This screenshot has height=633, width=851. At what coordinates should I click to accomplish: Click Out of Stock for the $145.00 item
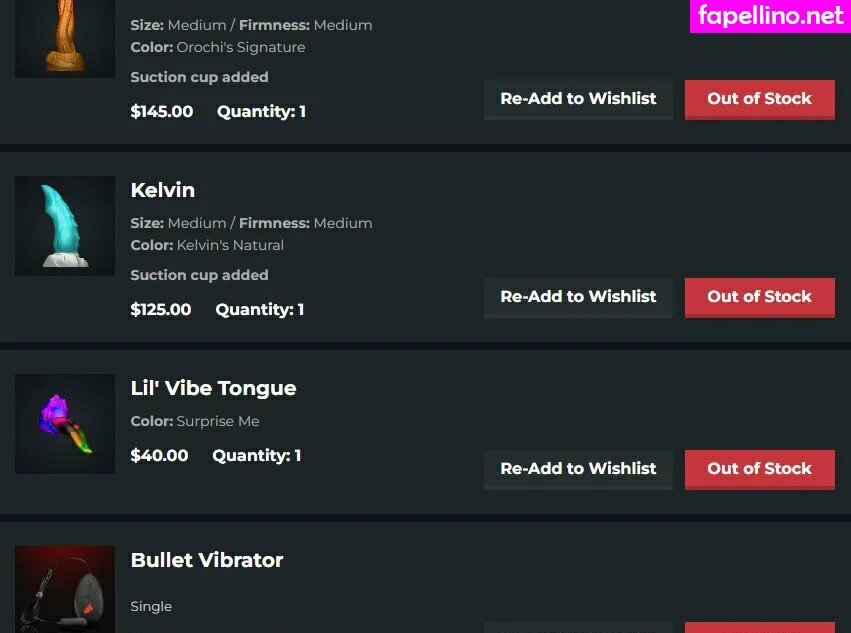click(x=759, y=99)
